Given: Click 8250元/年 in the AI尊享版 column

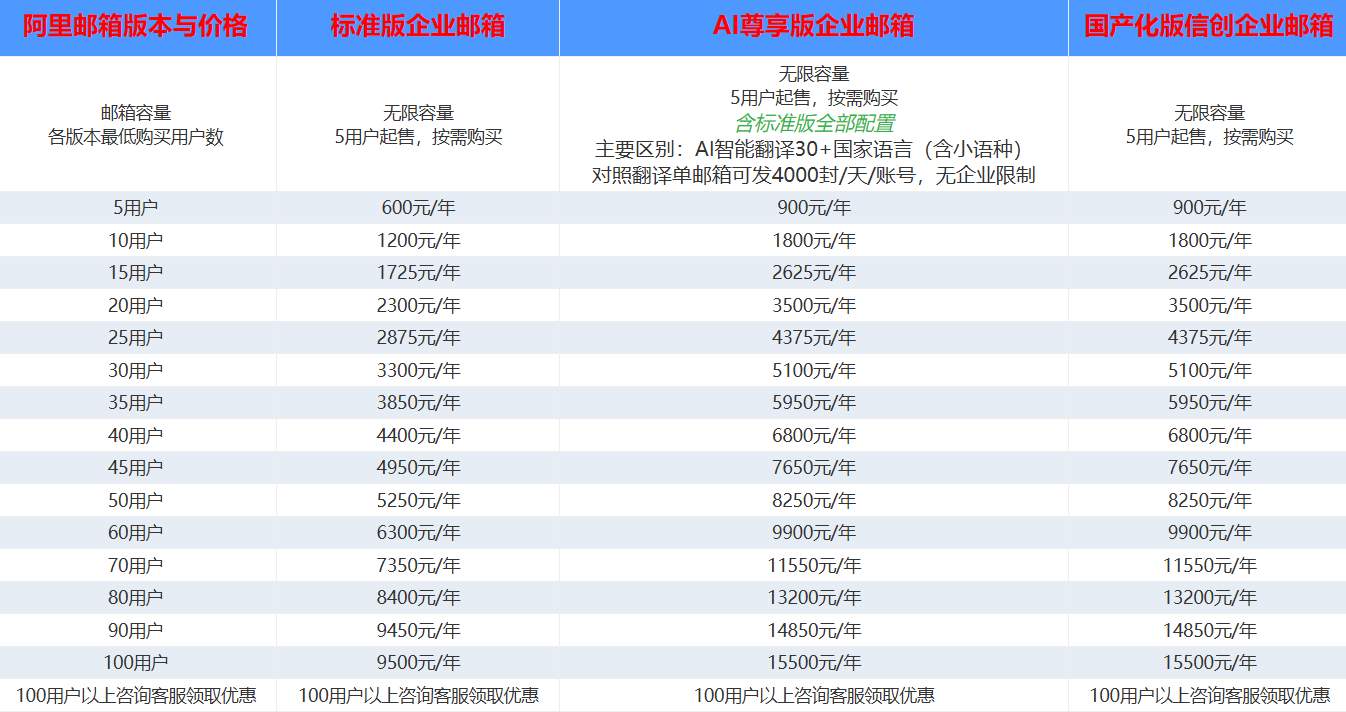Looking at the screenshot, I should click(814, 500).
